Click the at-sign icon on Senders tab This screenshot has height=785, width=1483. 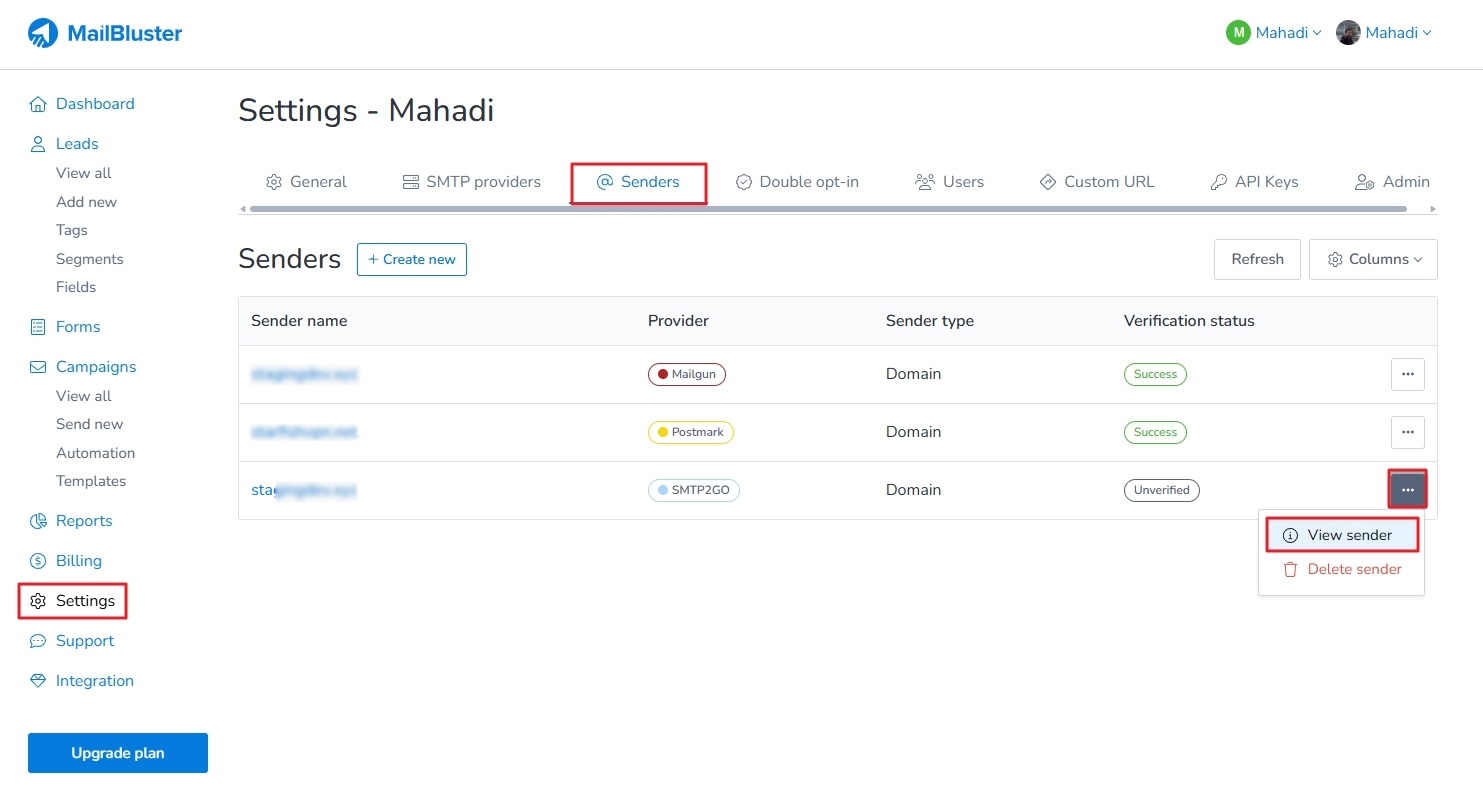point(604,182)
